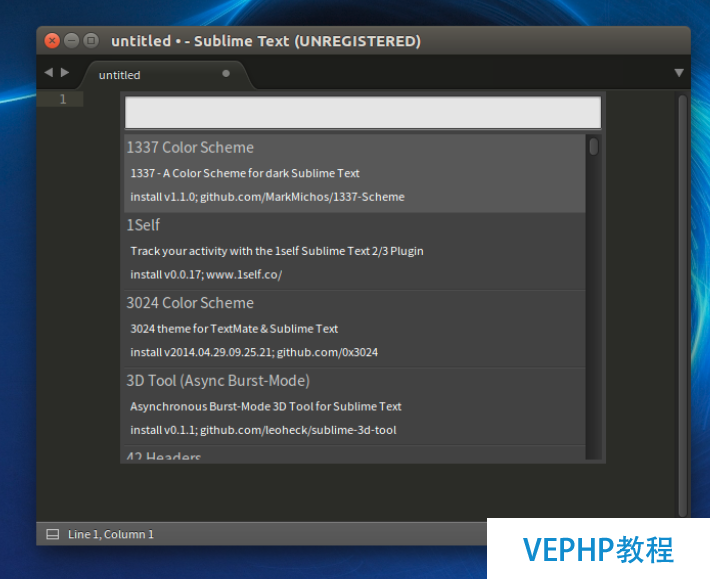Screen dimensions: 710x579
Task: Open the tab list dropdown arrow
Action: pyautogui.click(x=679, y=73)
